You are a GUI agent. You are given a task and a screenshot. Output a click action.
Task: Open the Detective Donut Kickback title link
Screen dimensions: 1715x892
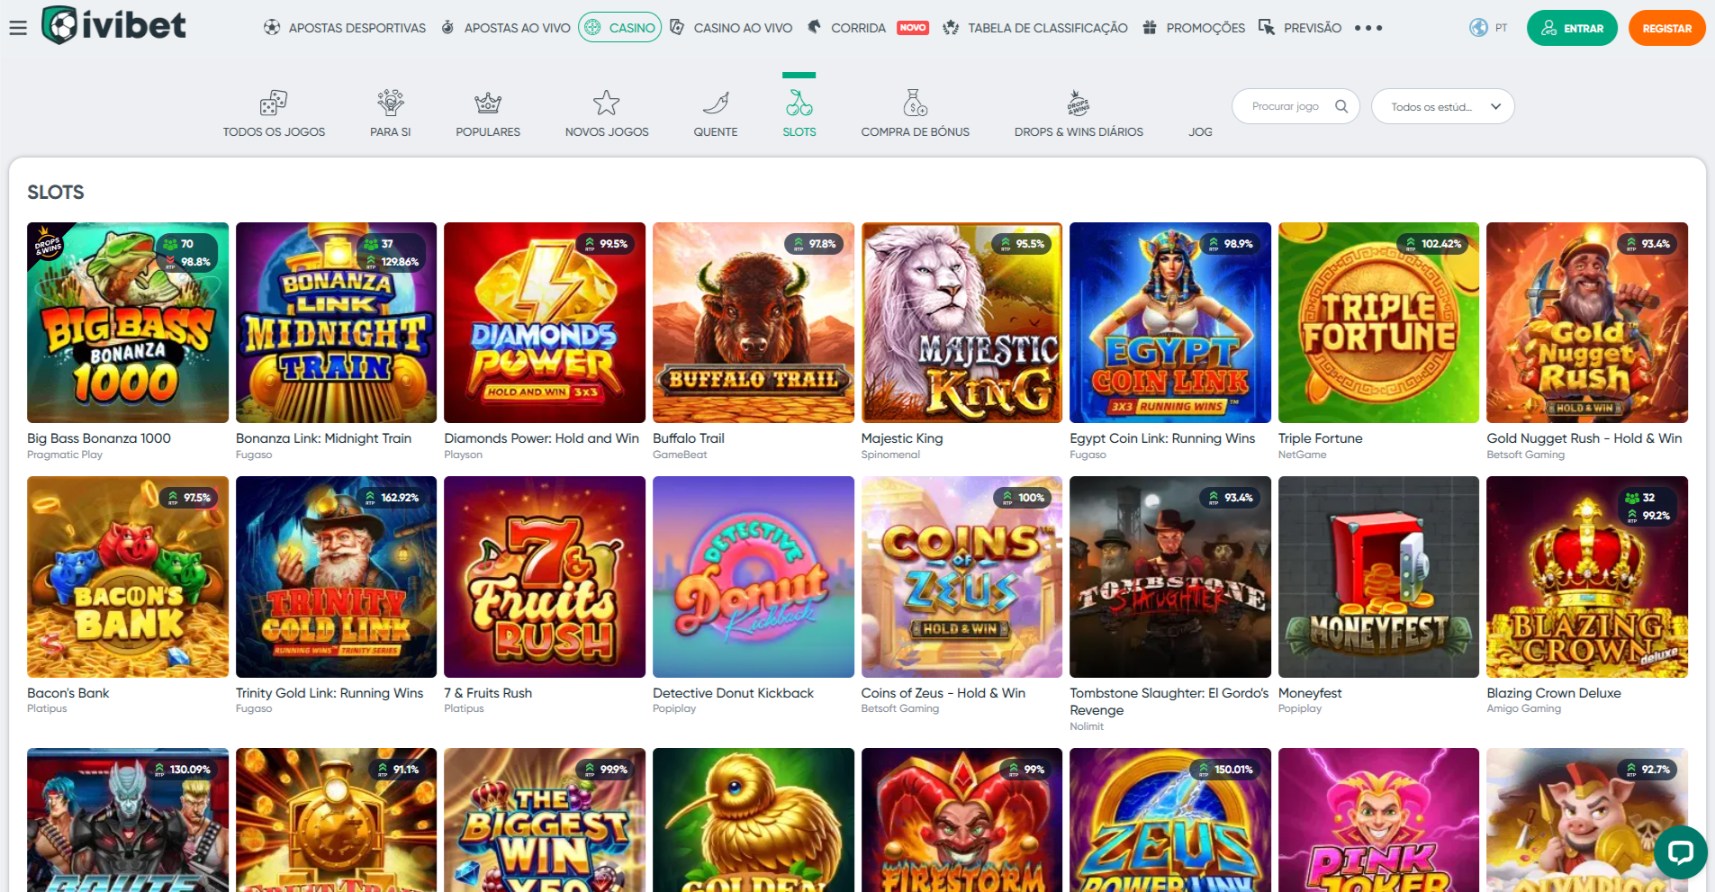point(733,693)
